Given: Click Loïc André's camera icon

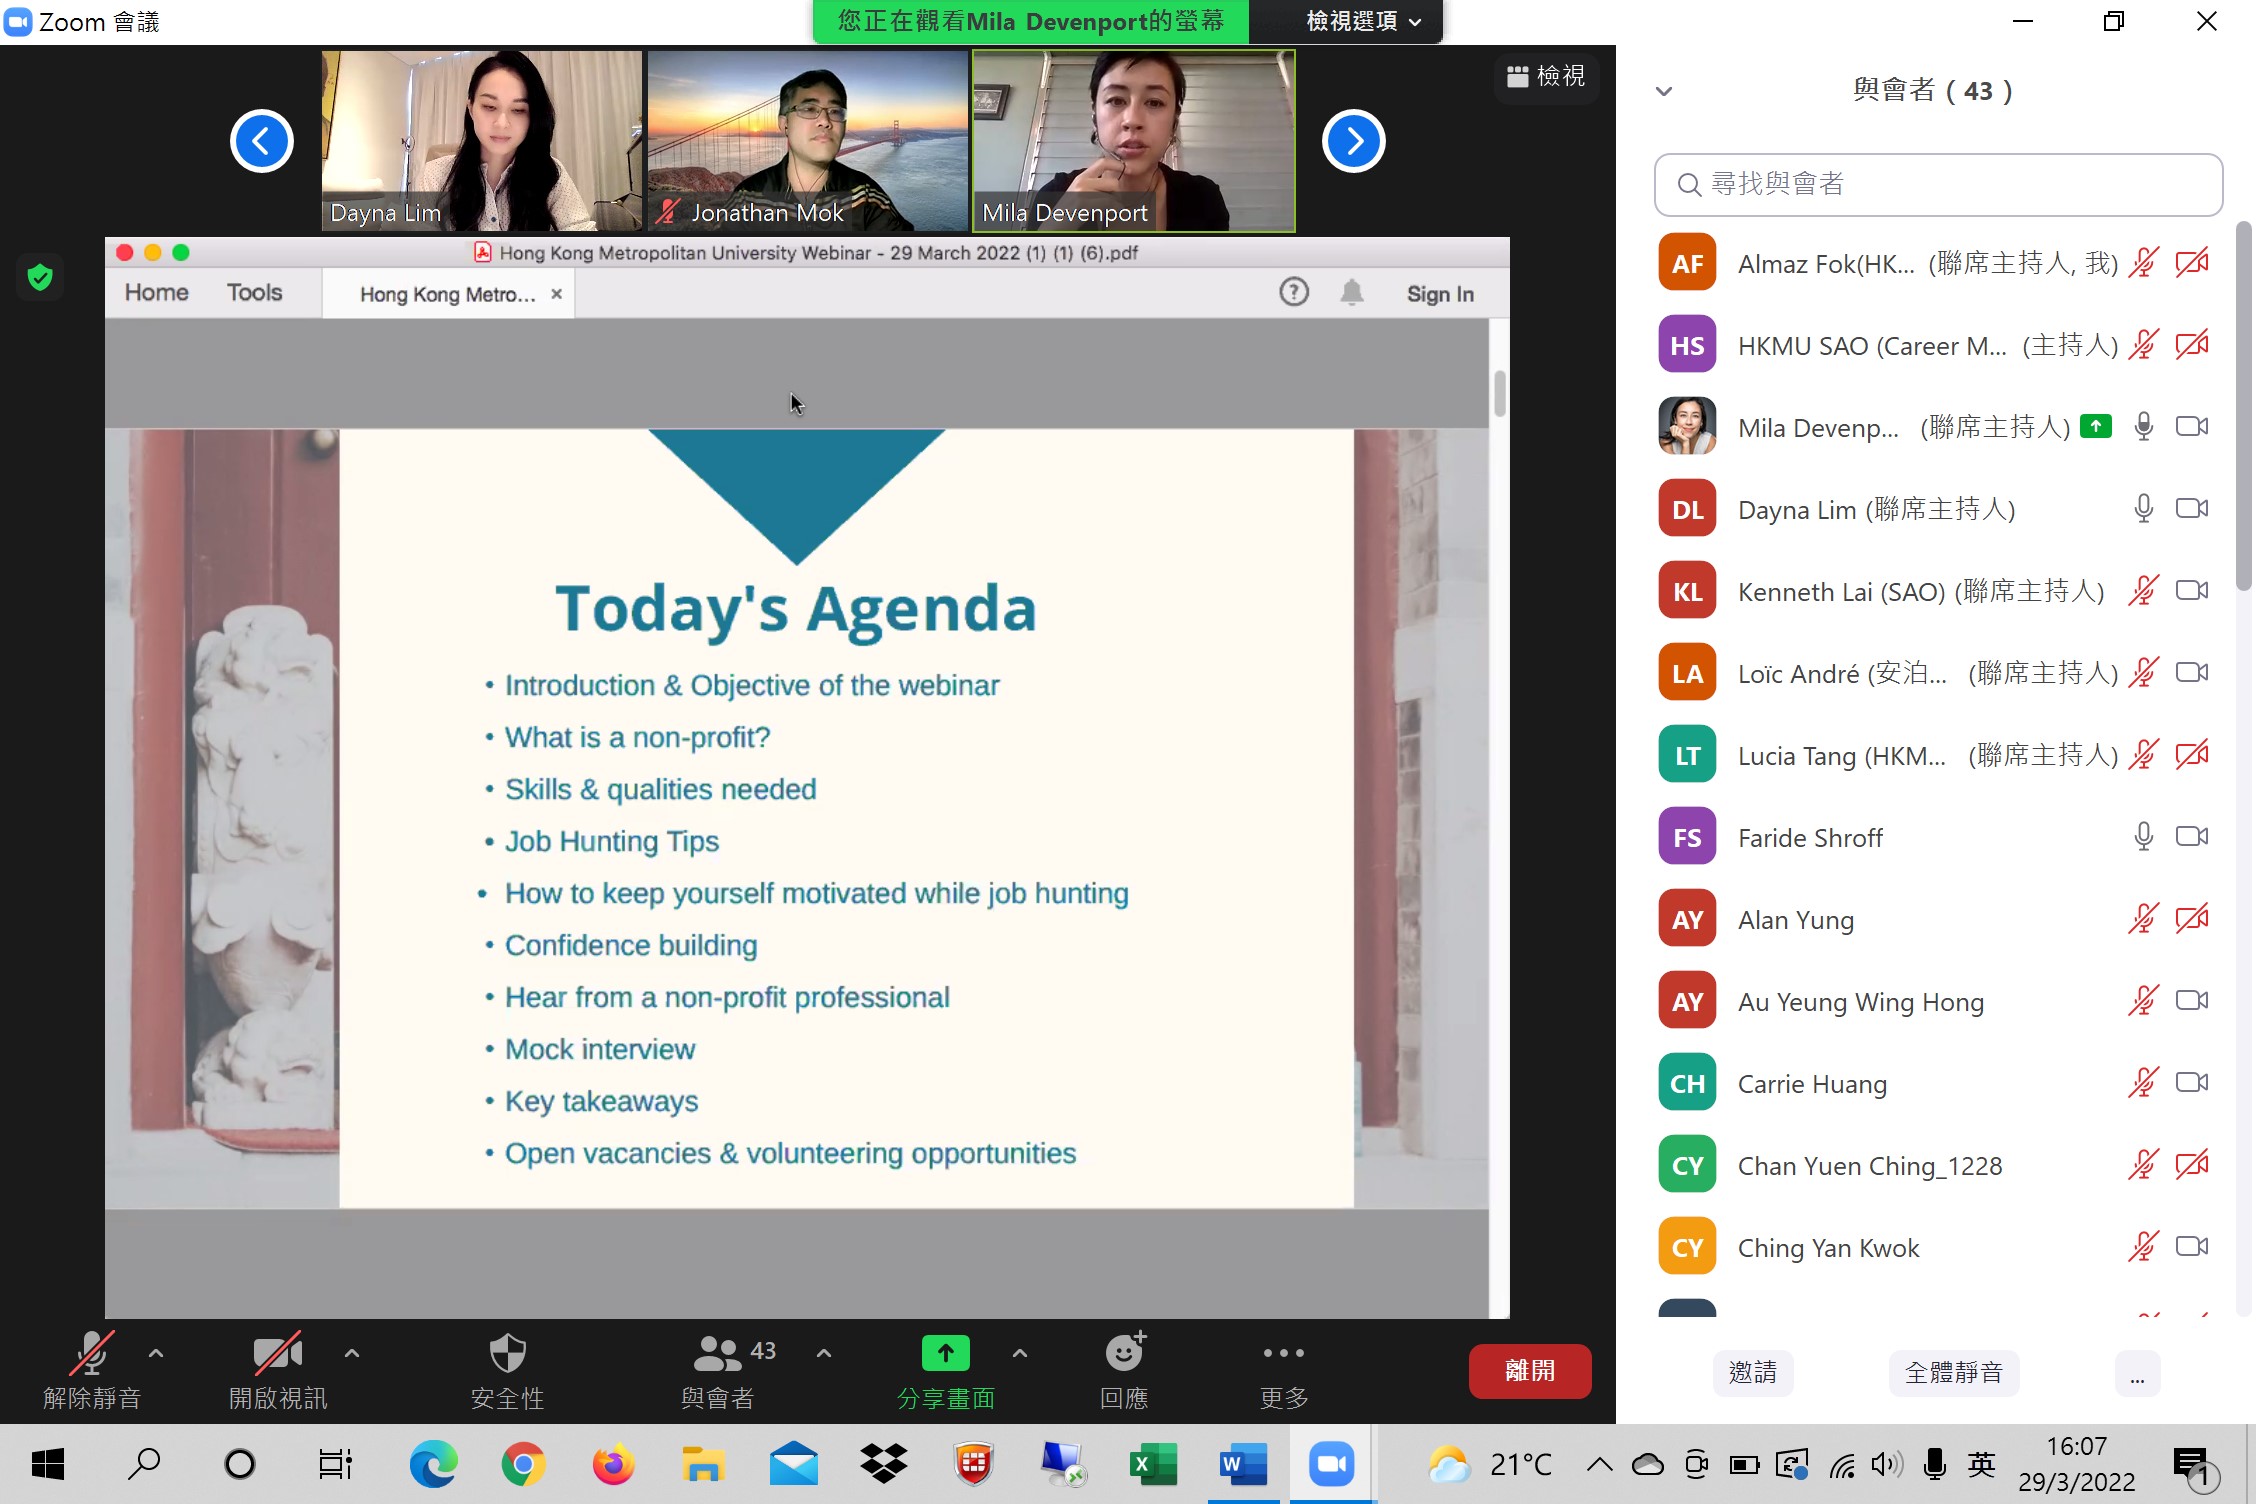Looking at the screenshot, I should pyautogui.click(x=2192, y=673).
